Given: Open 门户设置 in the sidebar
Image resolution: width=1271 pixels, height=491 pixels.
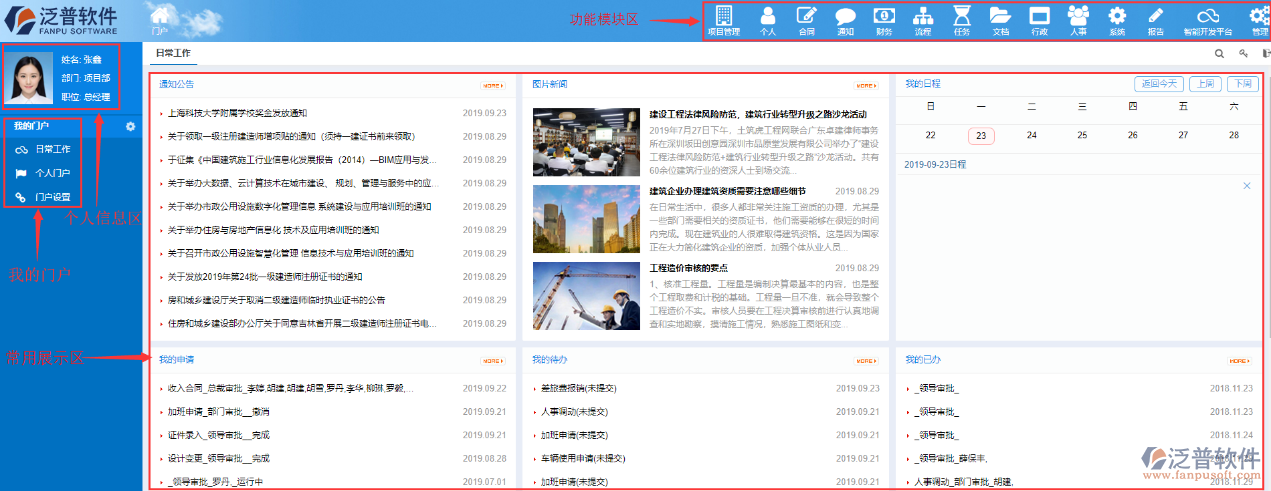Looking at the screenshot, I should (x=52, y=197).
